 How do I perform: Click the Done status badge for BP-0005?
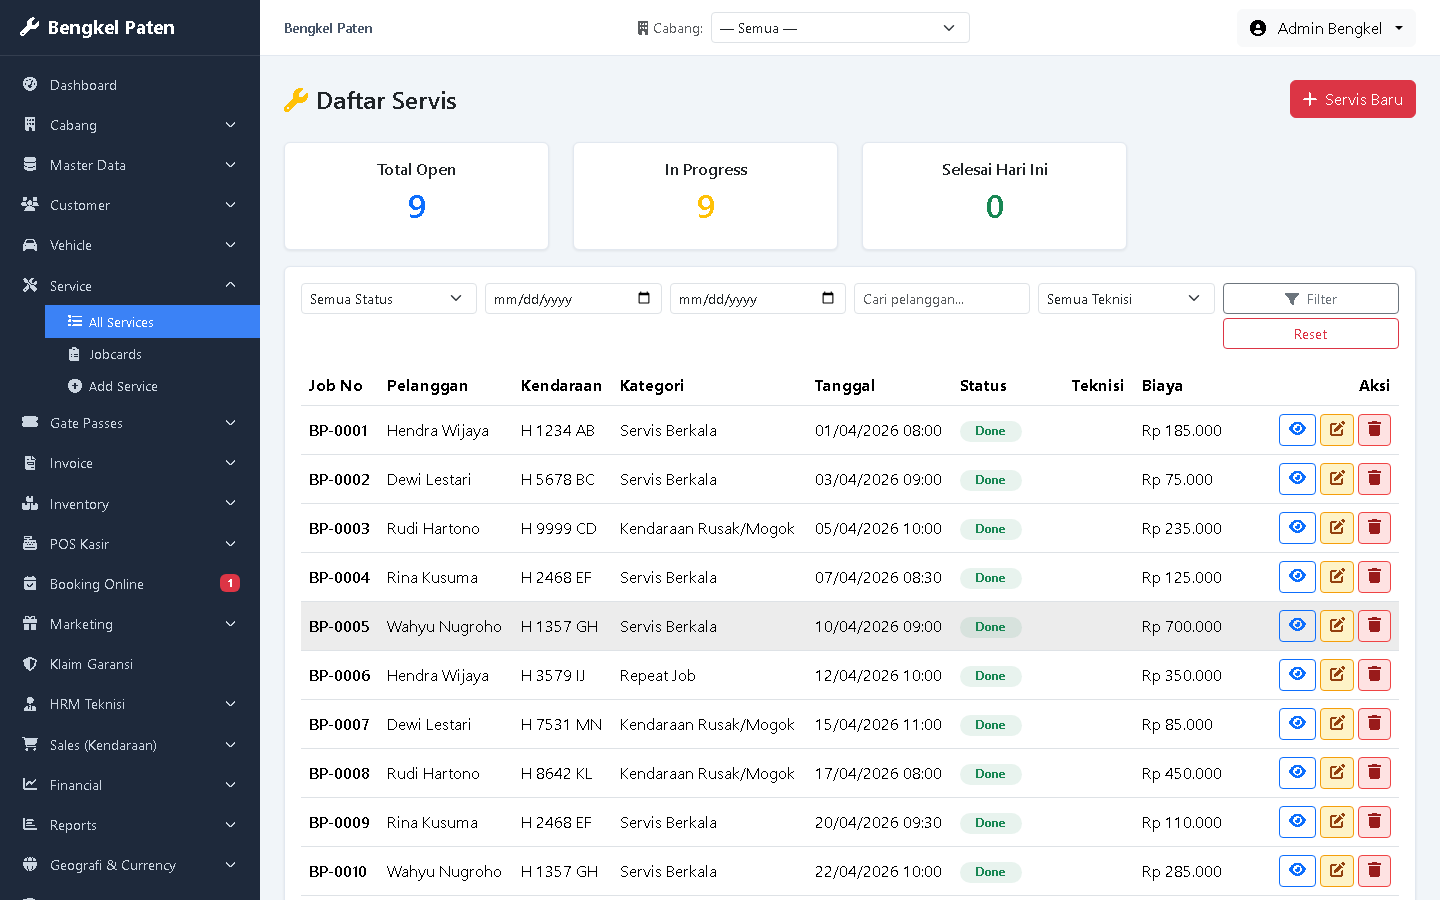[990, 627]
